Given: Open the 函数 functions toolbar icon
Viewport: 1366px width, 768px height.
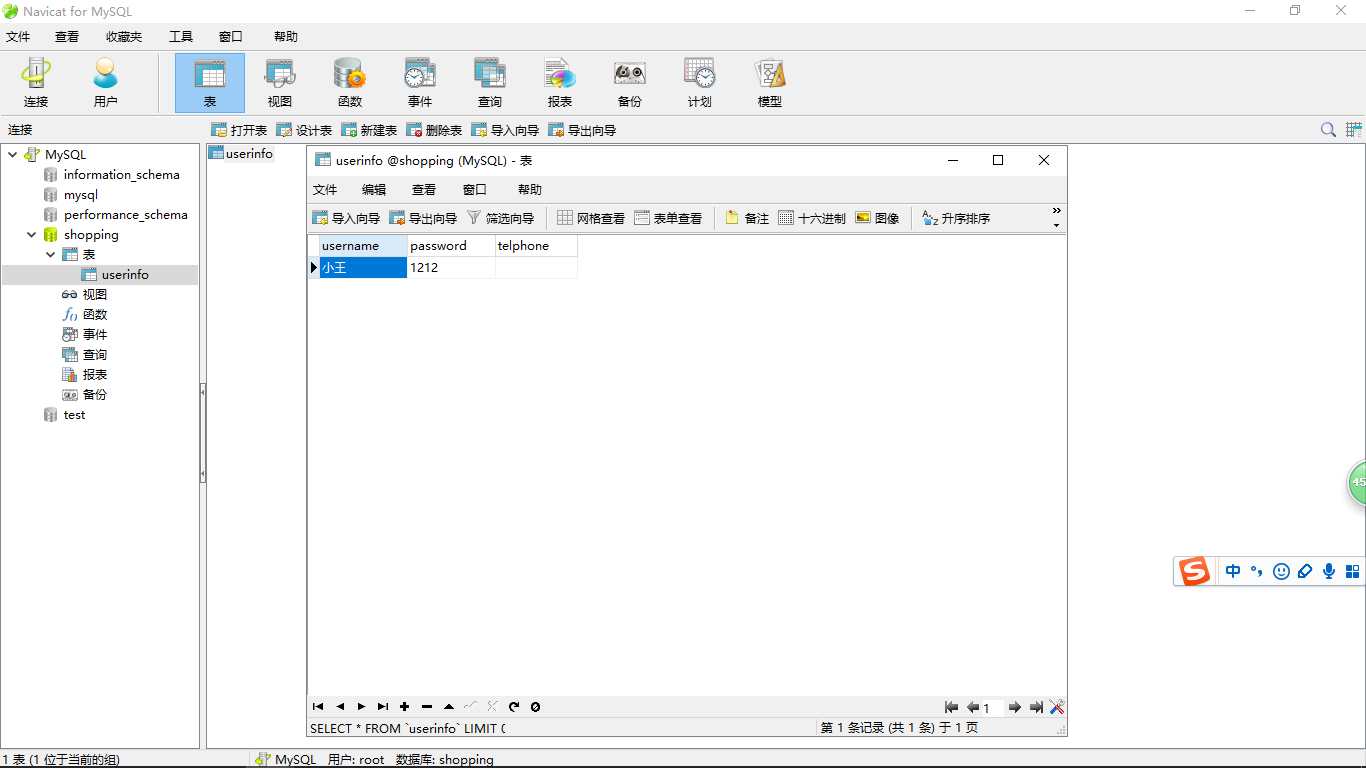Looking at the screenshot, I should [350, 83].
